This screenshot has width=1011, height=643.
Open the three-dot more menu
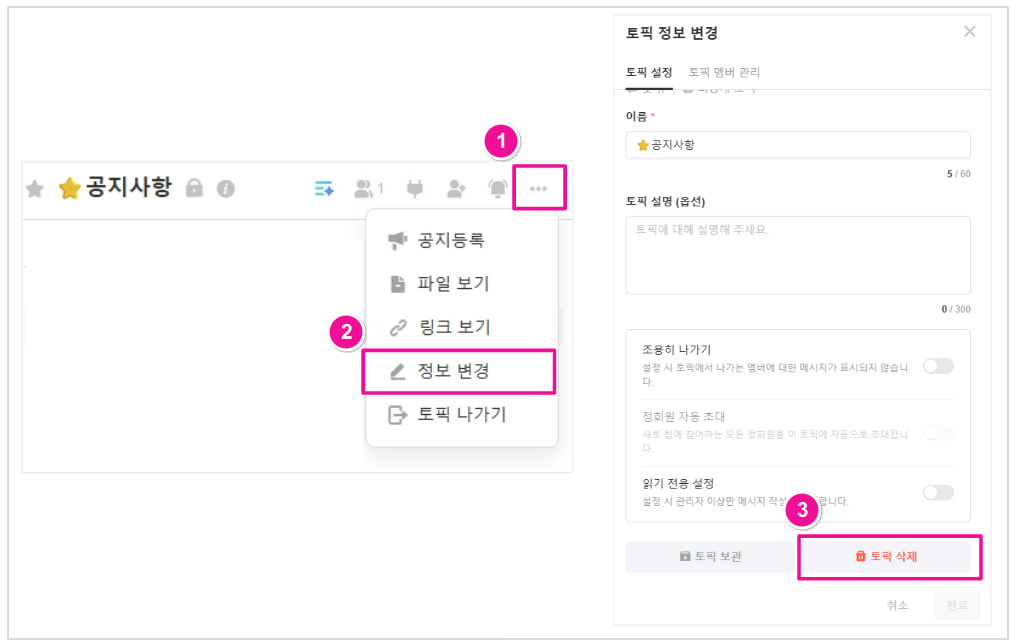point(538,188)
